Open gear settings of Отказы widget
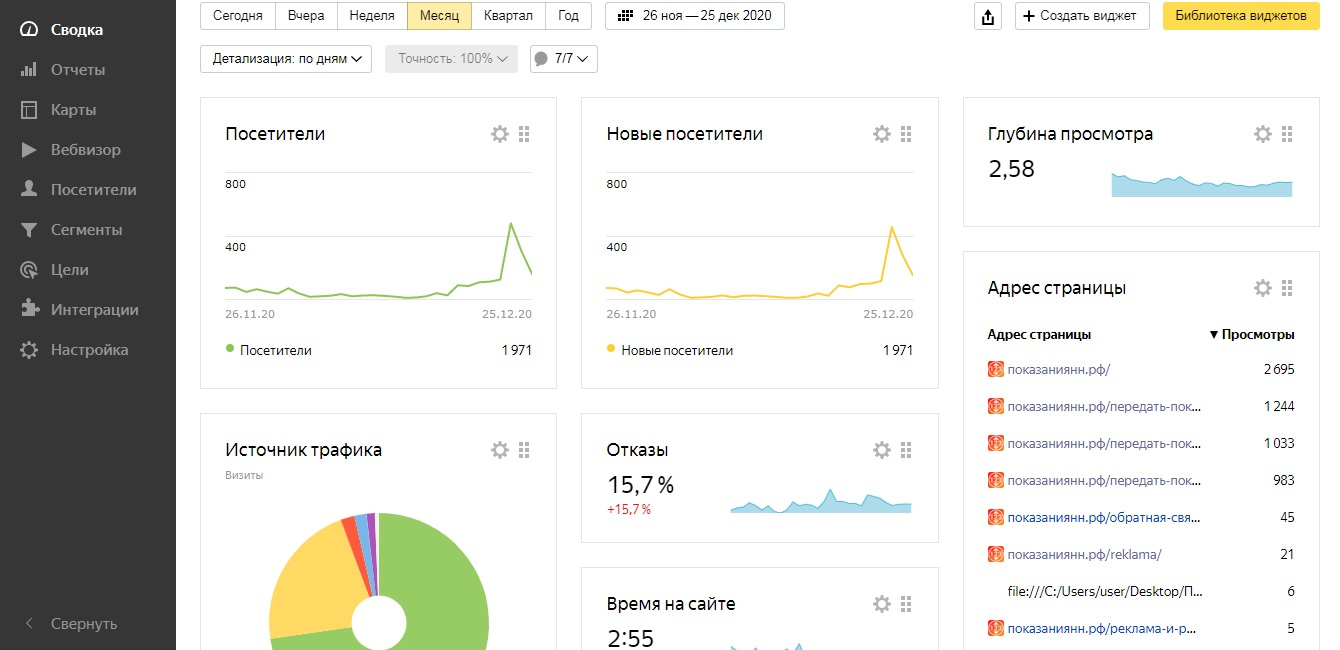The height and width of the screenshot is (650, 1340). [x=881, y=450]
